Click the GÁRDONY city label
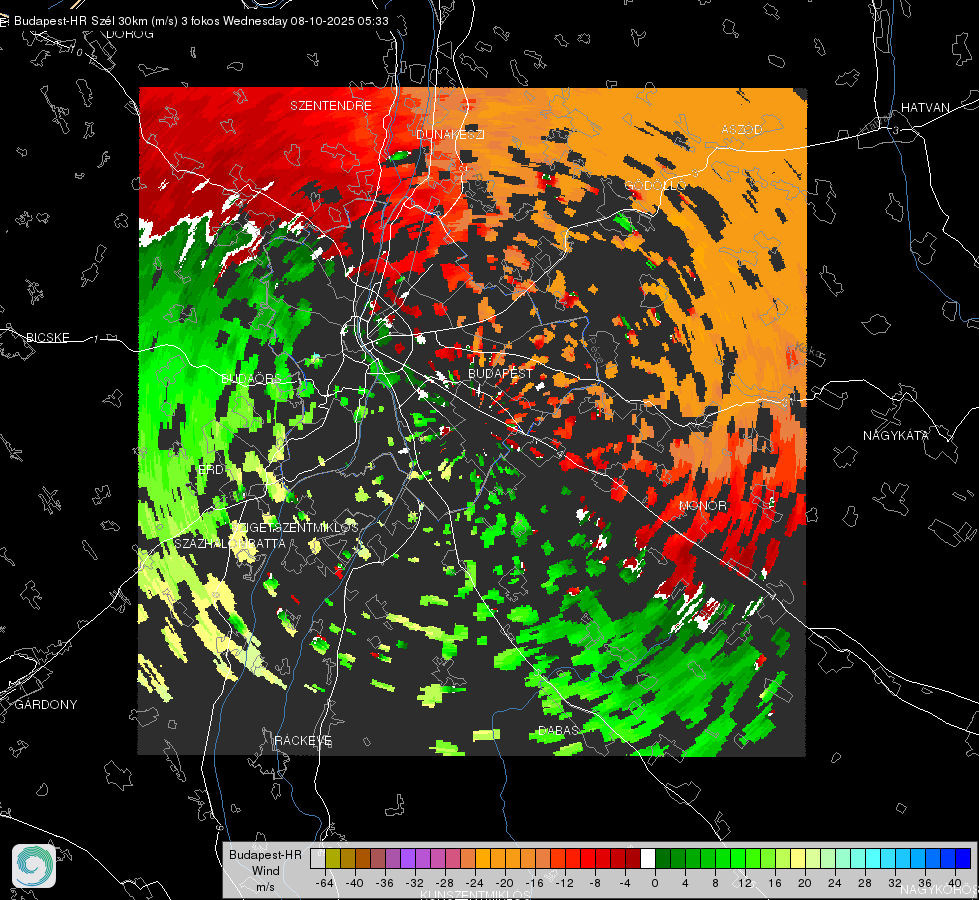 [46, 705]
